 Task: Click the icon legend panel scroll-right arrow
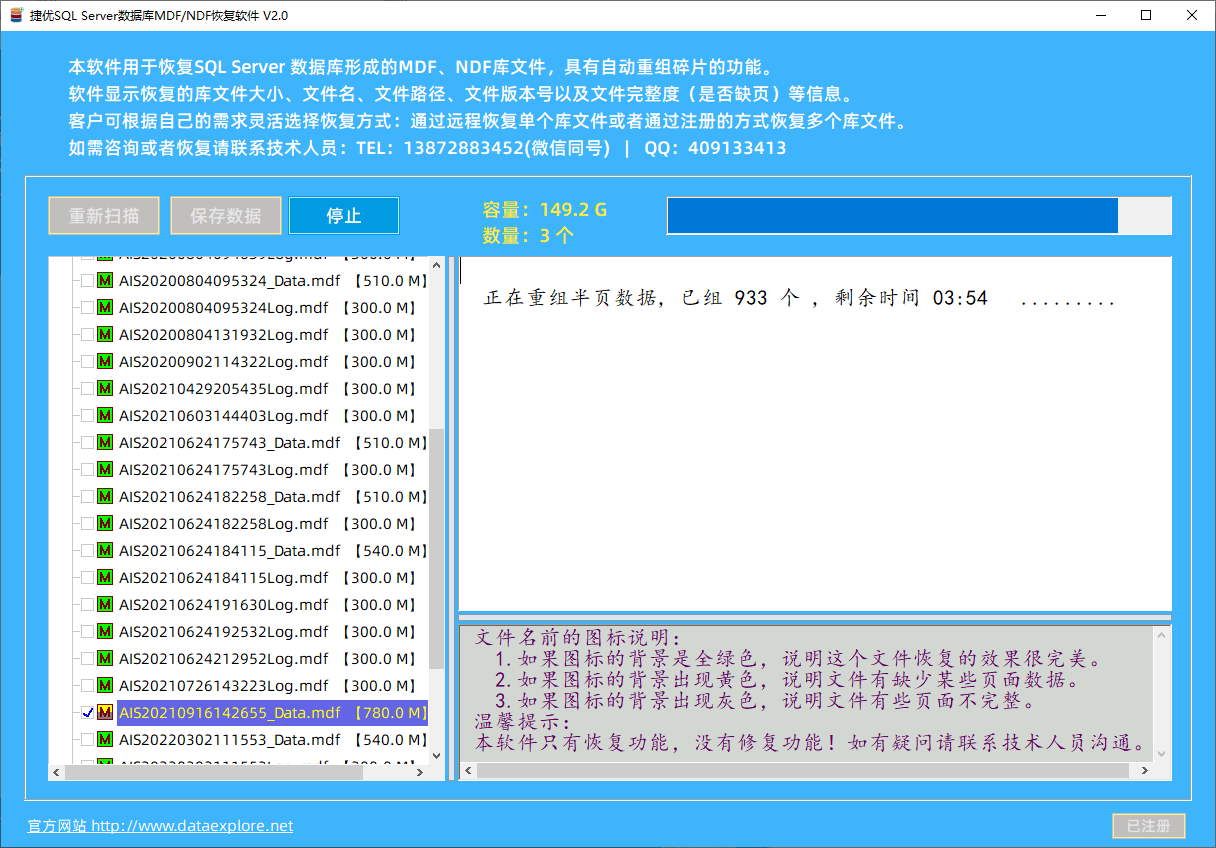(1145, 771)
